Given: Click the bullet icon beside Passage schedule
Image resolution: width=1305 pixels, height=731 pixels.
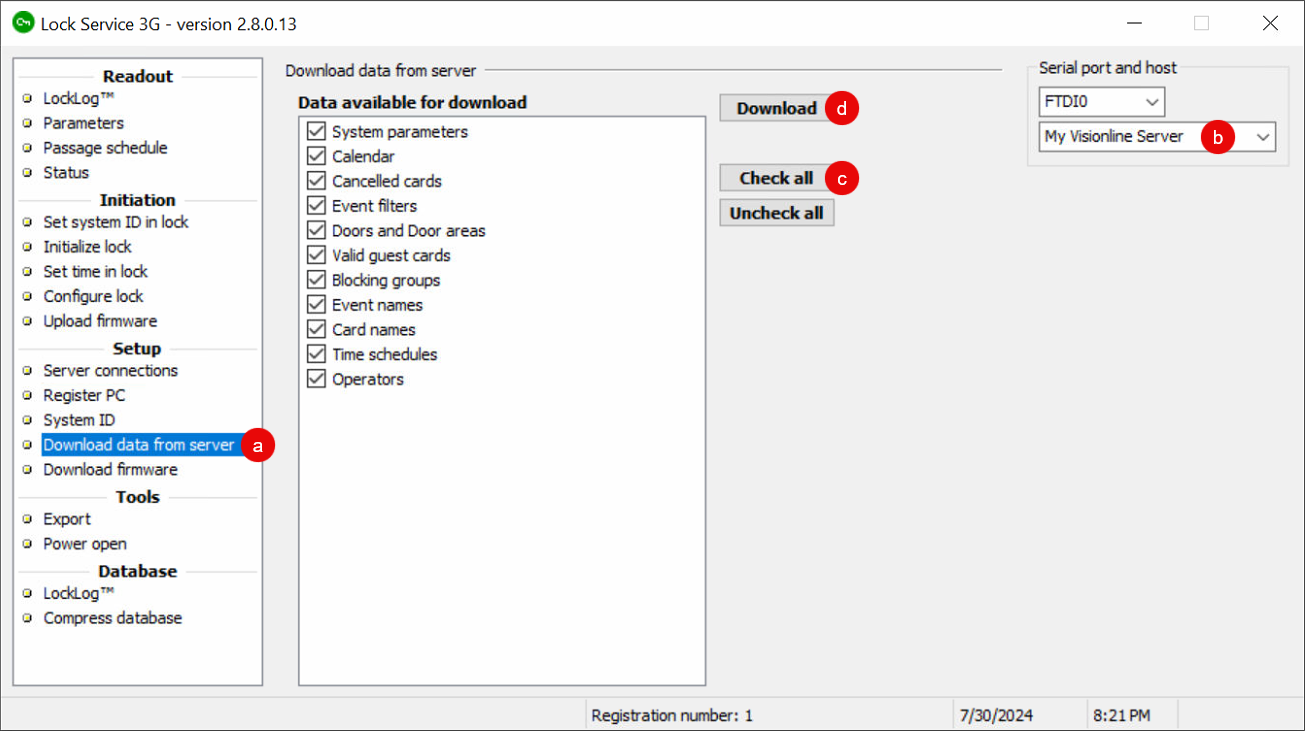Looking at the screenshot, I should [x=27, y=147].
